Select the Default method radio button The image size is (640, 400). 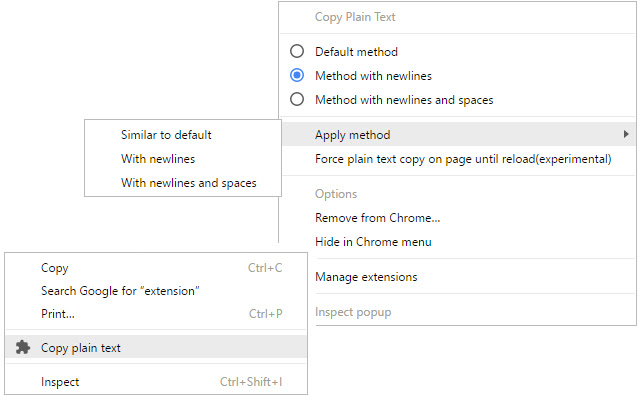click(296, 52)
